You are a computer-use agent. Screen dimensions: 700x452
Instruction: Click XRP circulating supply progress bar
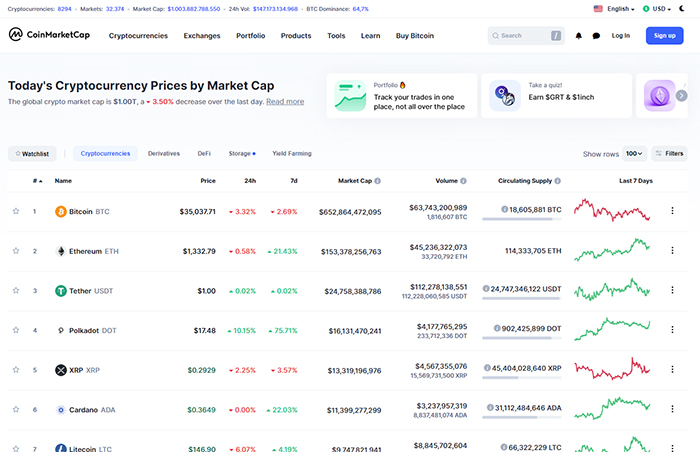(521, 377)
